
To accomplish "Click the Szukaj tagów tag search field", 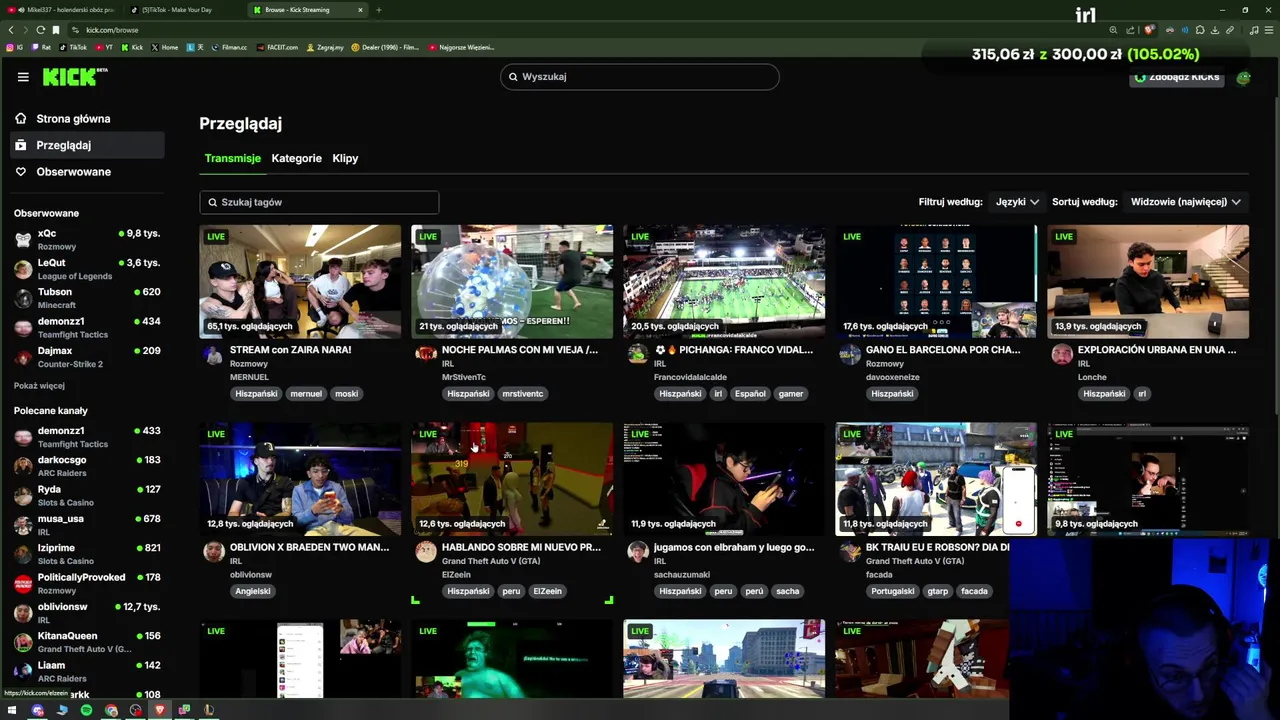I will tap(319, 202).
